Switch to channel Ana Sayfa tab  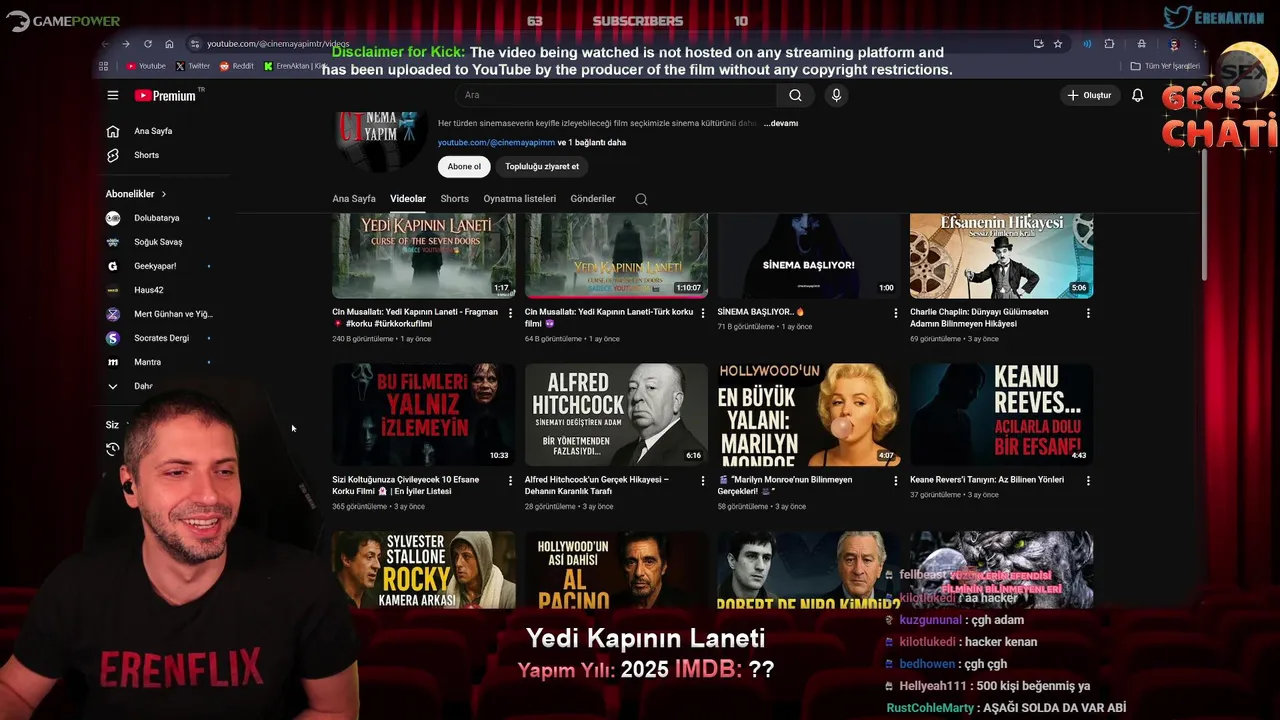354,198
